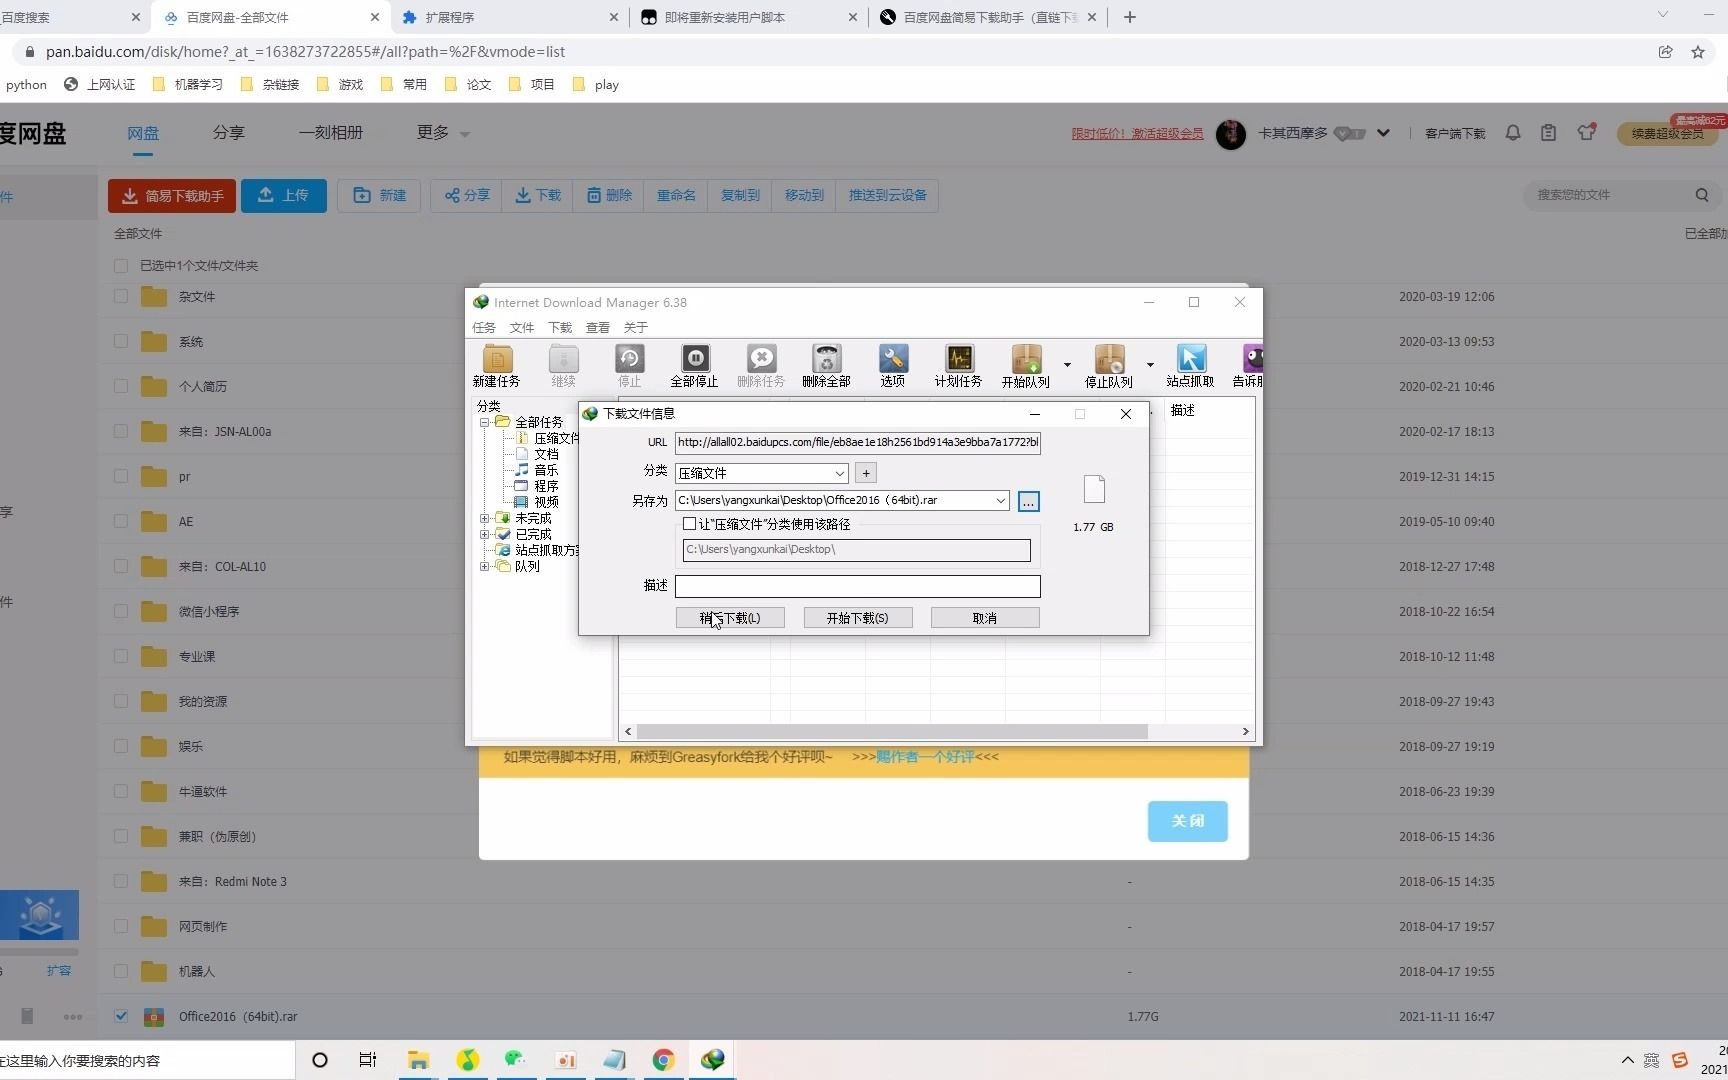1728x1080 pixels.
Task: Open the IDM 任务 menu
Action: (484, 327)
